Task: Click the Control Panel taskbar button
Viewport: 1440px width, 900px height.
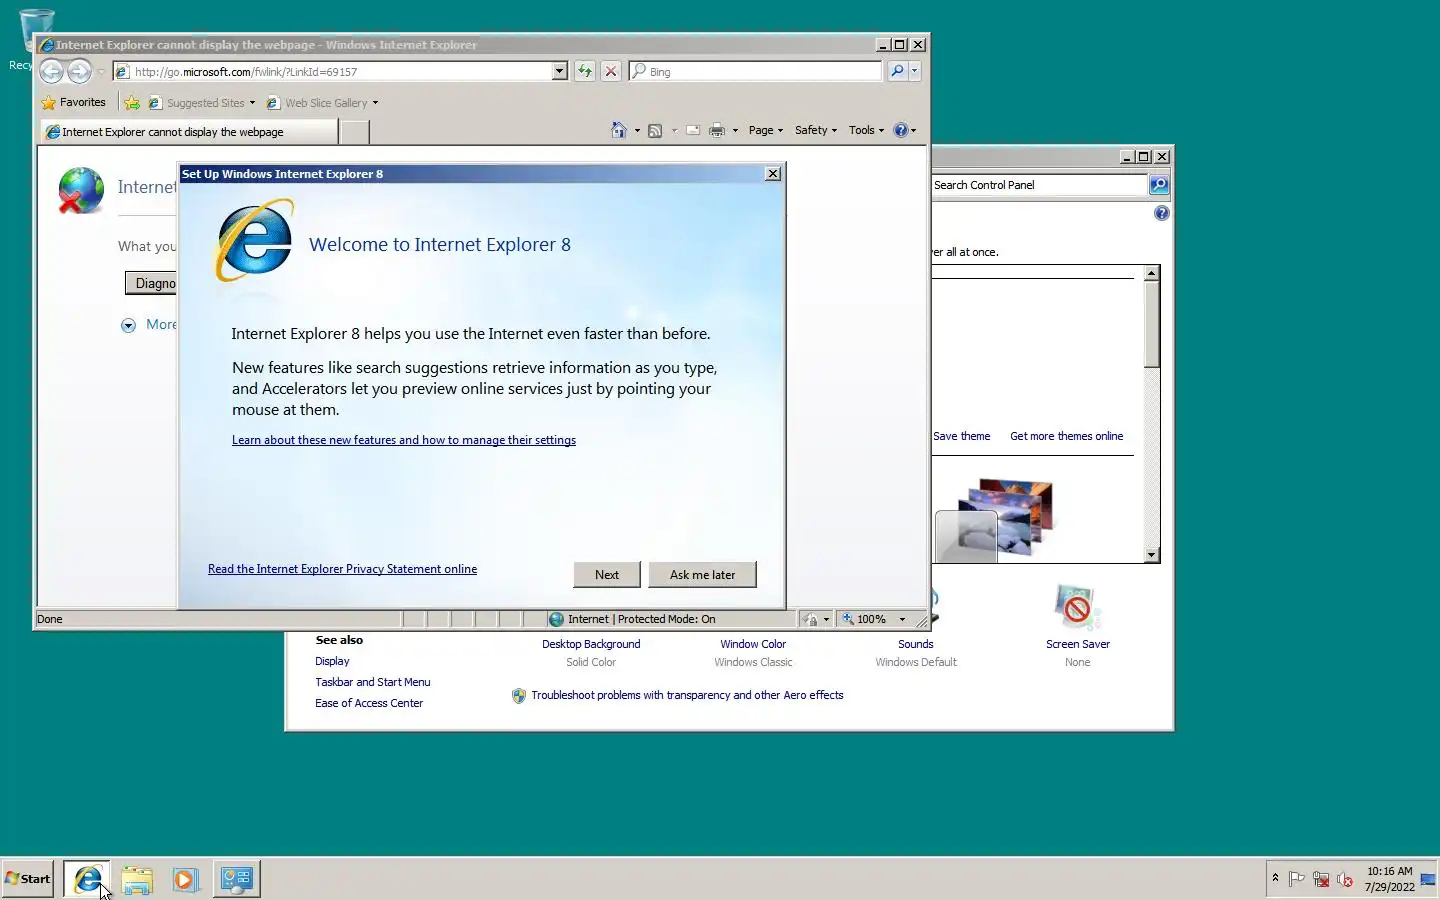Action: (x=237, y=879)
